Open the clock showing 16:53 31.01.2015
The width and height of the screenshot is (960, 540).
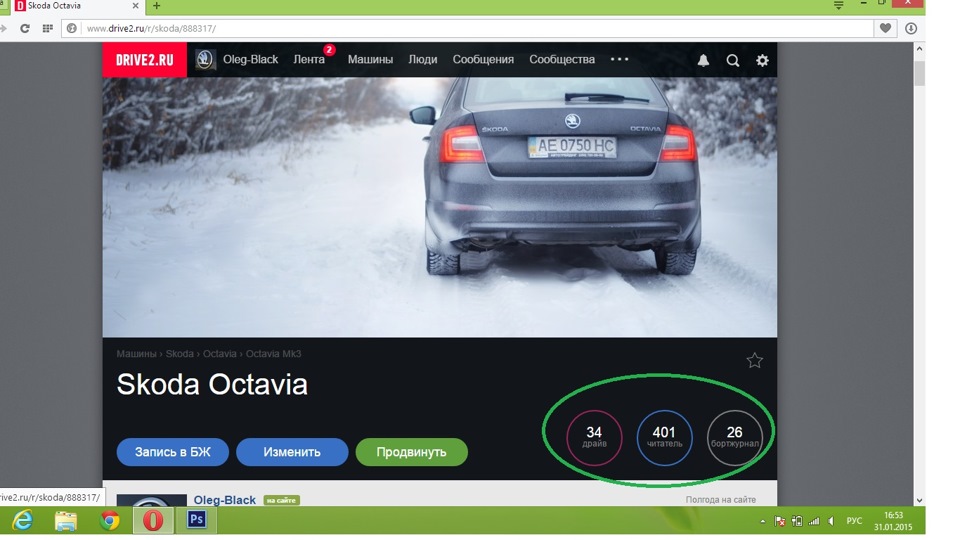[x=893, y=521]
